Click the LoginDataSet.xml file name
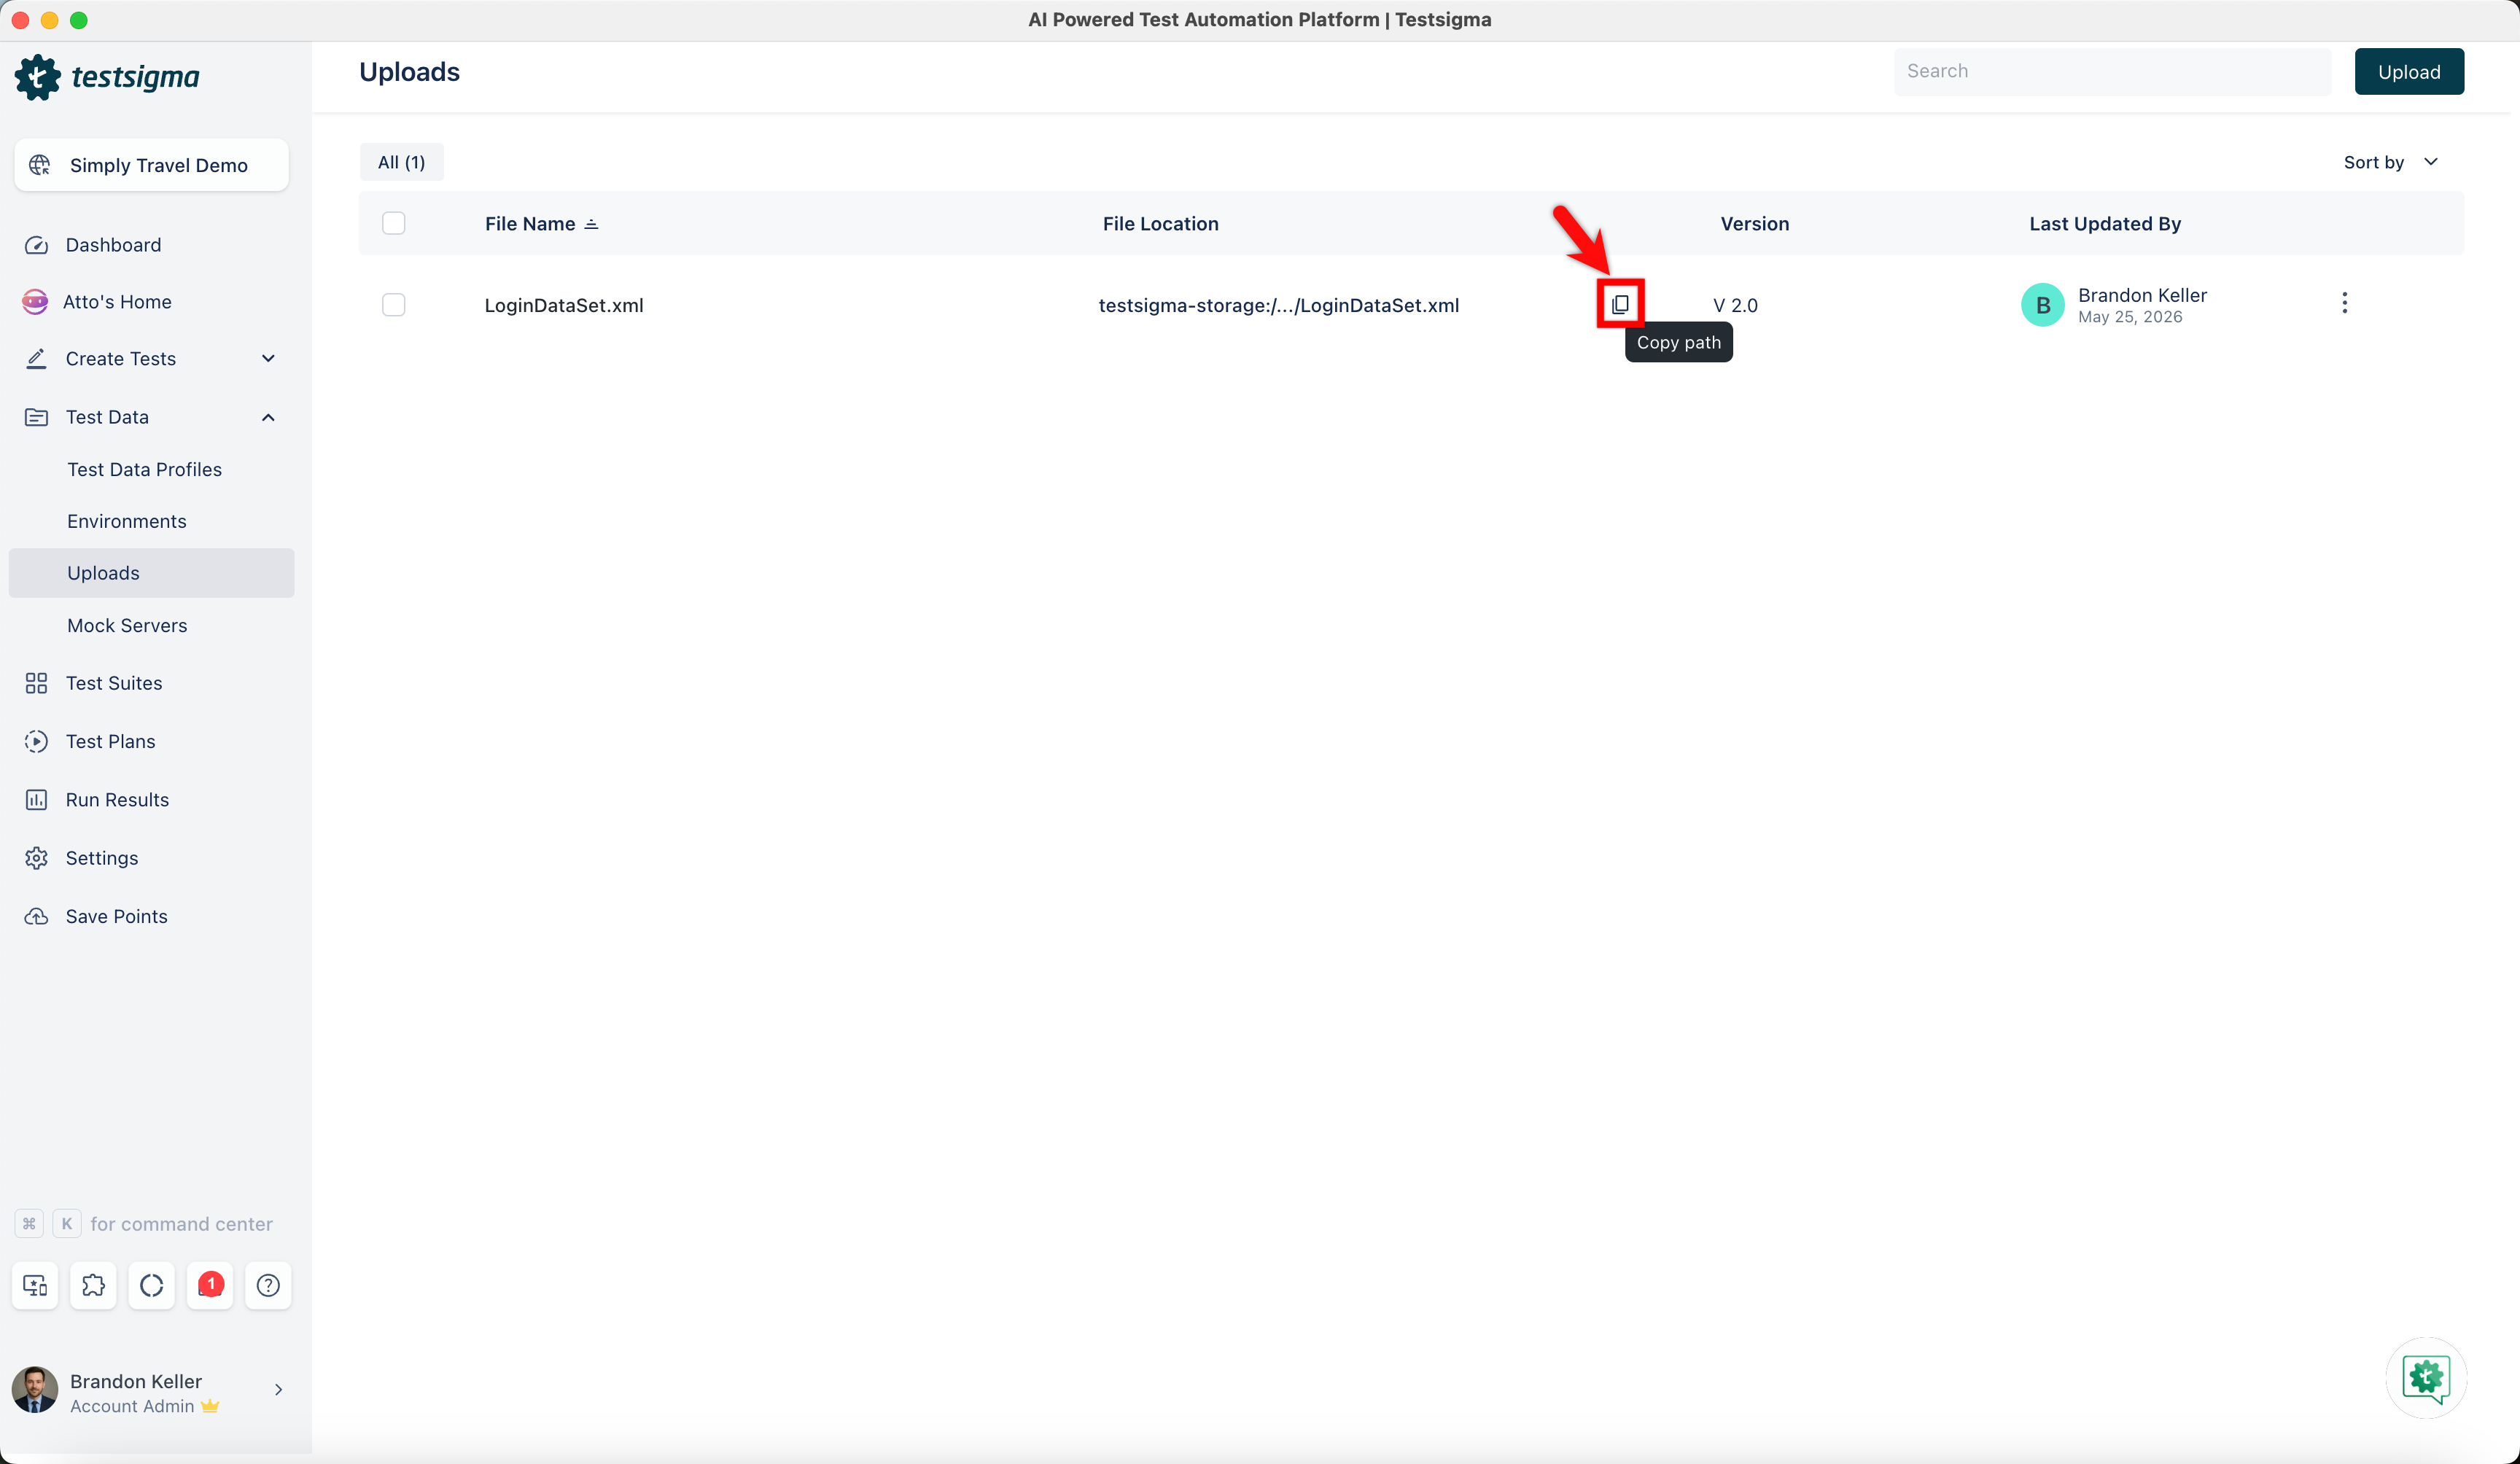Viewport: 2520px width, 1464px height. tap(564, 305)
